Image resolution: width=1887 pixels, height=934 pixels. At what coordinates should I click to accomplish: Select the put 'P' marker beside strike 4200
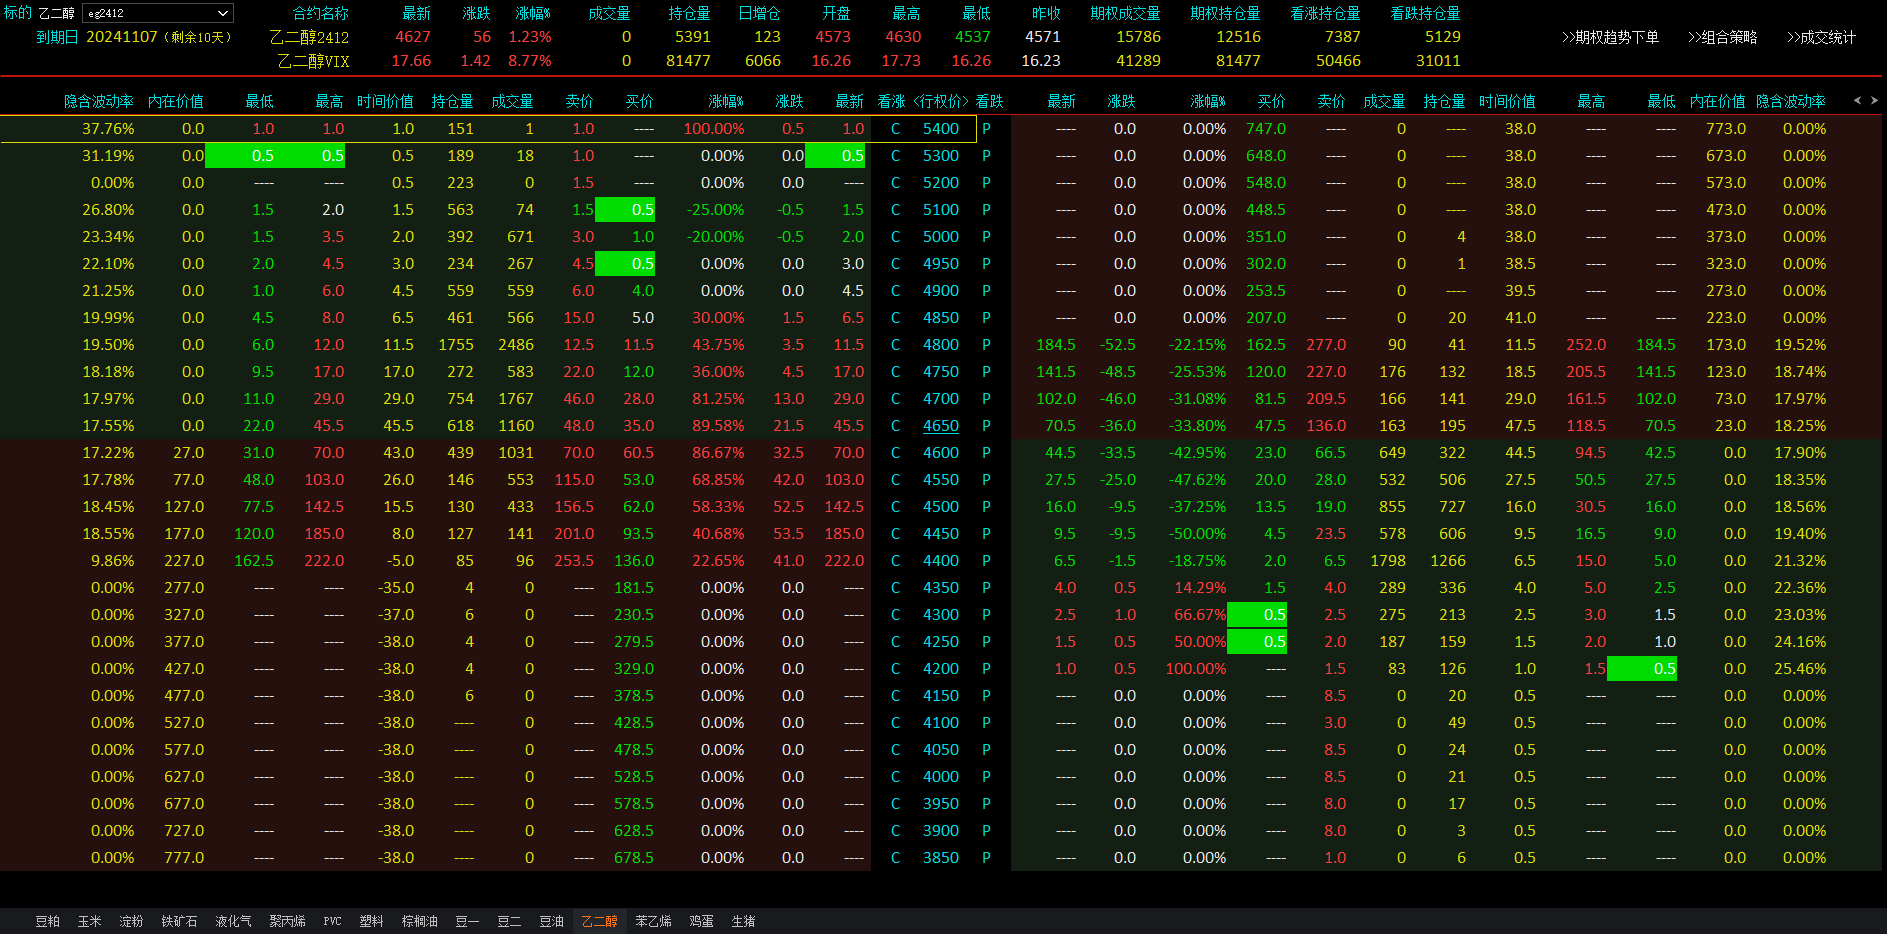click(986, 669)
